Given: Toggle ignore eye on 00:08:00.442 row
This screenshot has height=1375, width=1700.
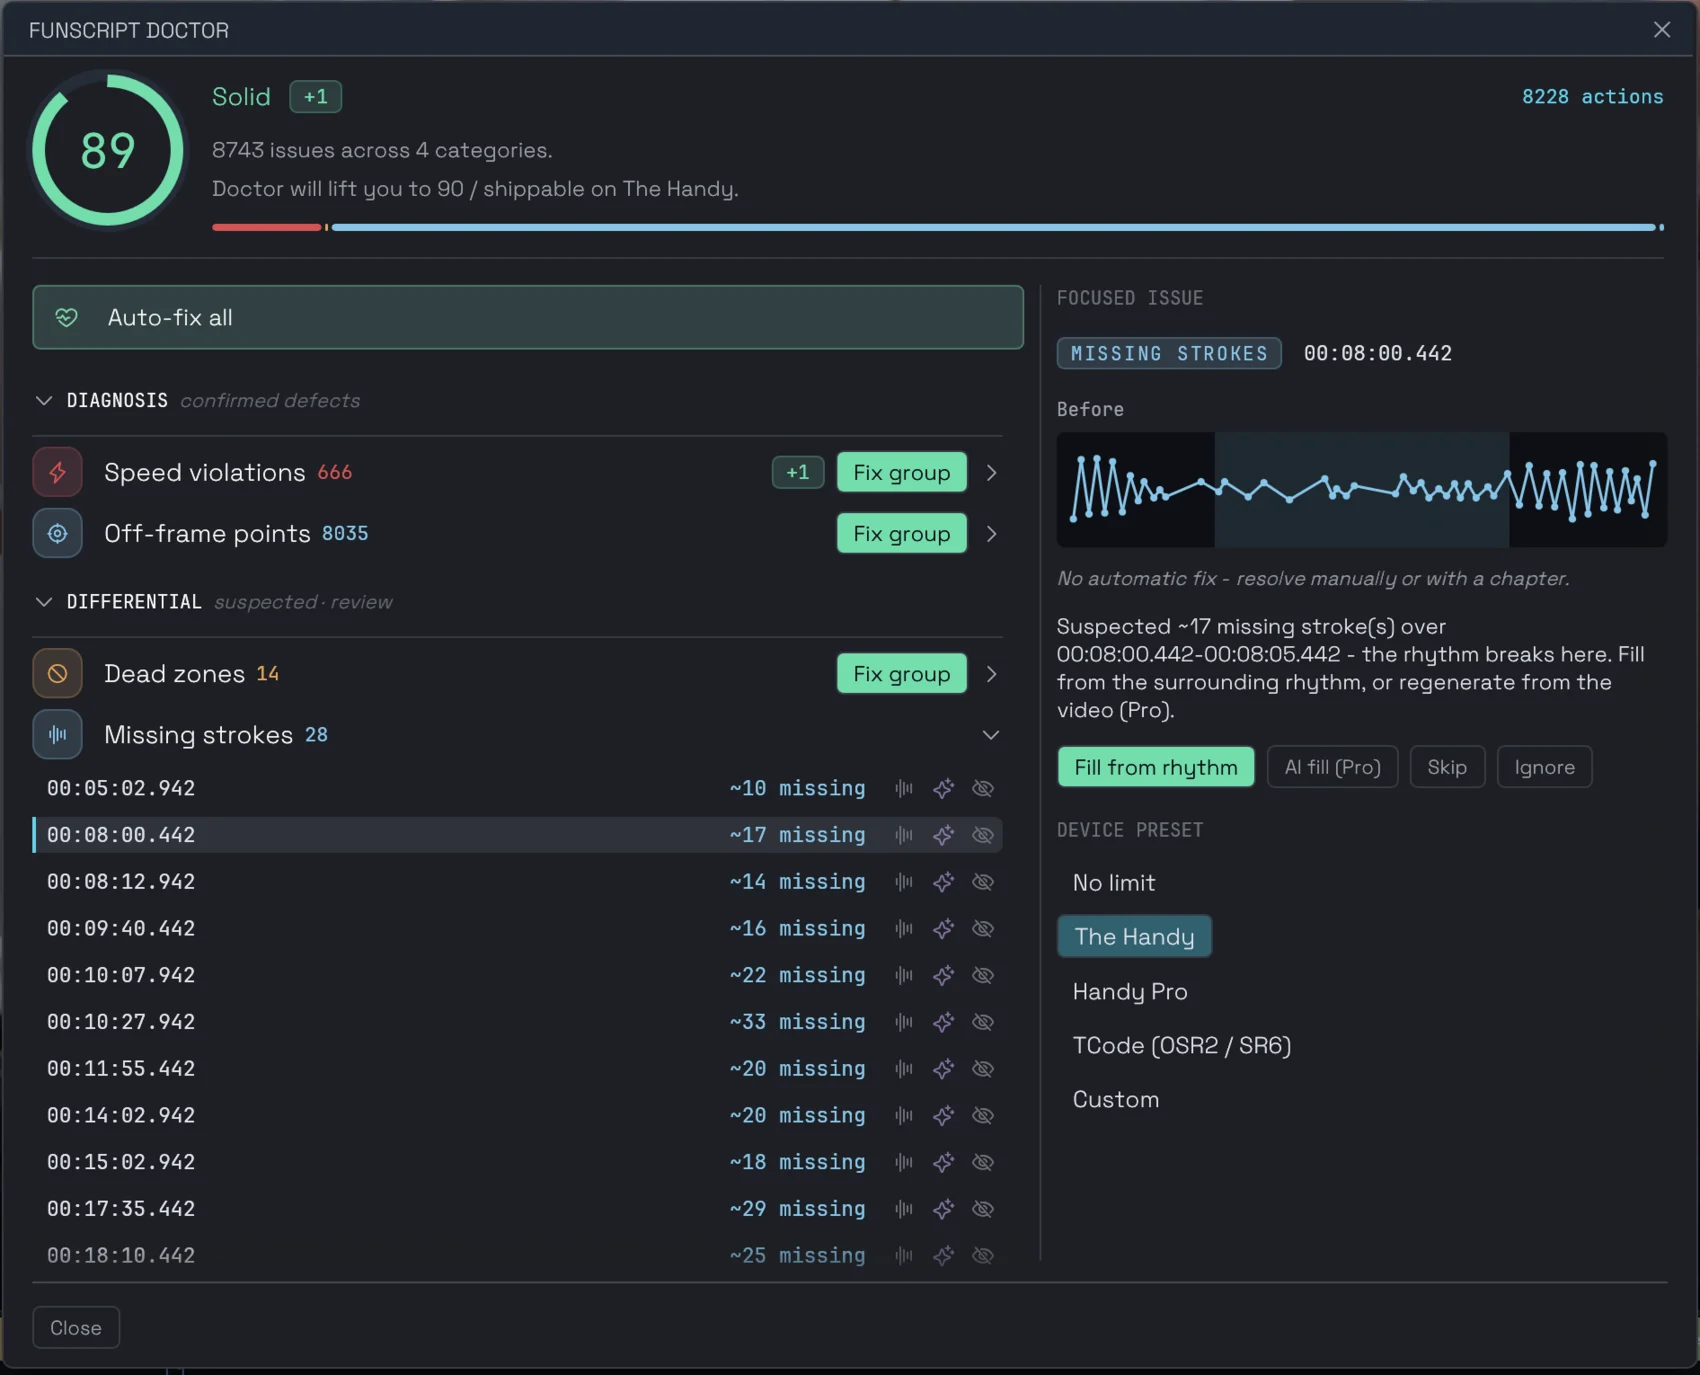Looking at the screenshot, I should [983, 835].
